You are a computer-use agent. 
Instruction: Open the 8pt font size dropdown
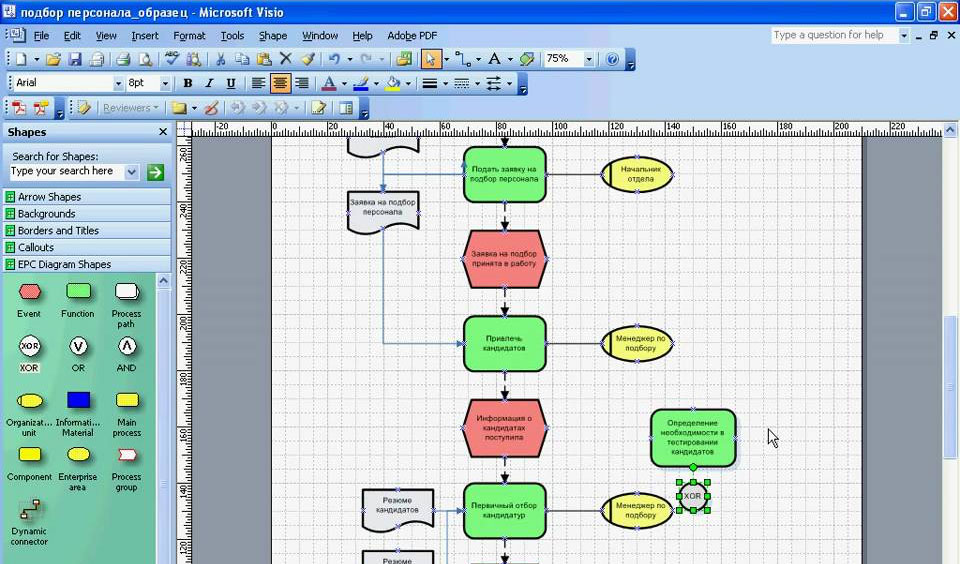pyautogui.click(x=165, y=84)
